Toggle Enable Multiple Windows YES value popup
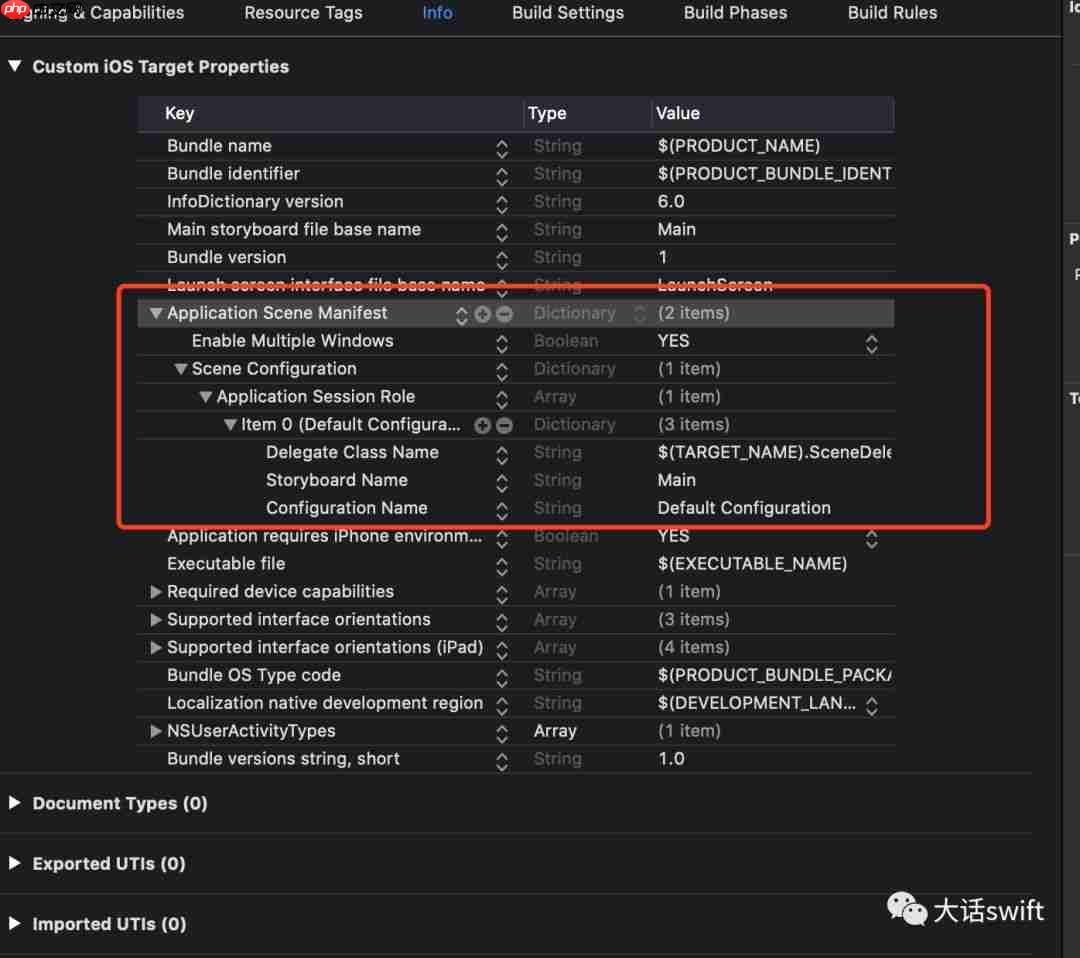Viewport: 1080px width, 958px height. click(x=871, y=342)
